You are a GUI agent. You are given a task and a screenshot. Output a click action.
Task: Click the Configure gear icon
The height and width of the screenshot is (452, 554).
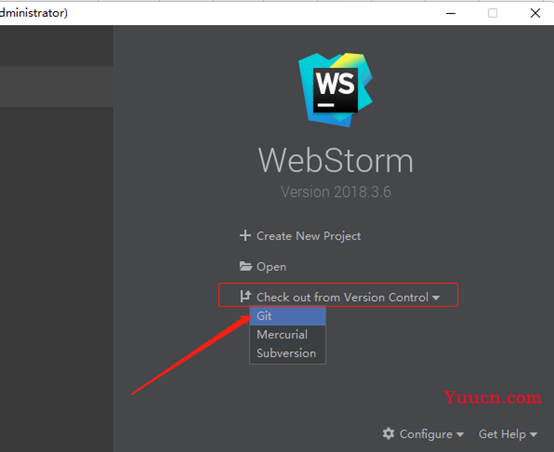click(x=388, y=434)
